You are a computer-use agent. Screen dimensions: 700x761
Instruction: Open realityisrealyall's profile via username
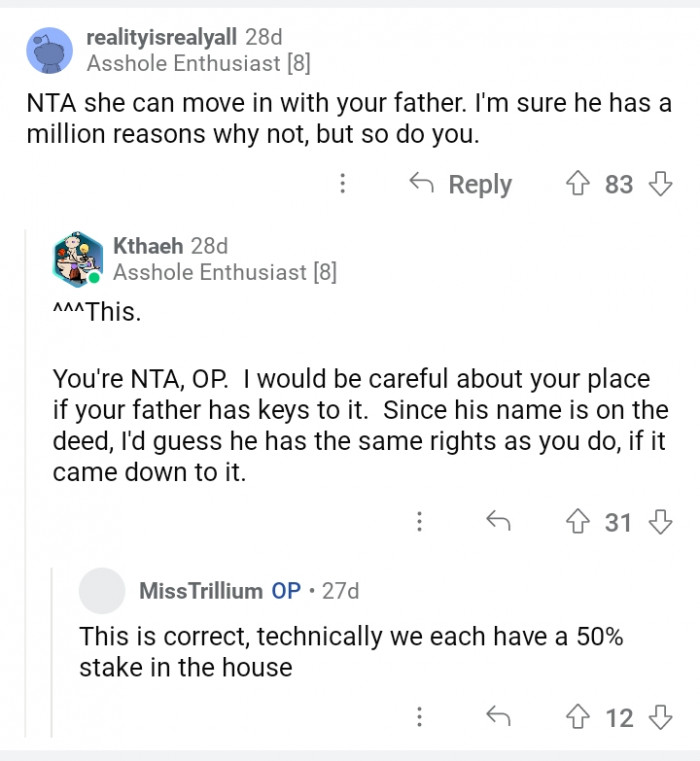(162, 37)
